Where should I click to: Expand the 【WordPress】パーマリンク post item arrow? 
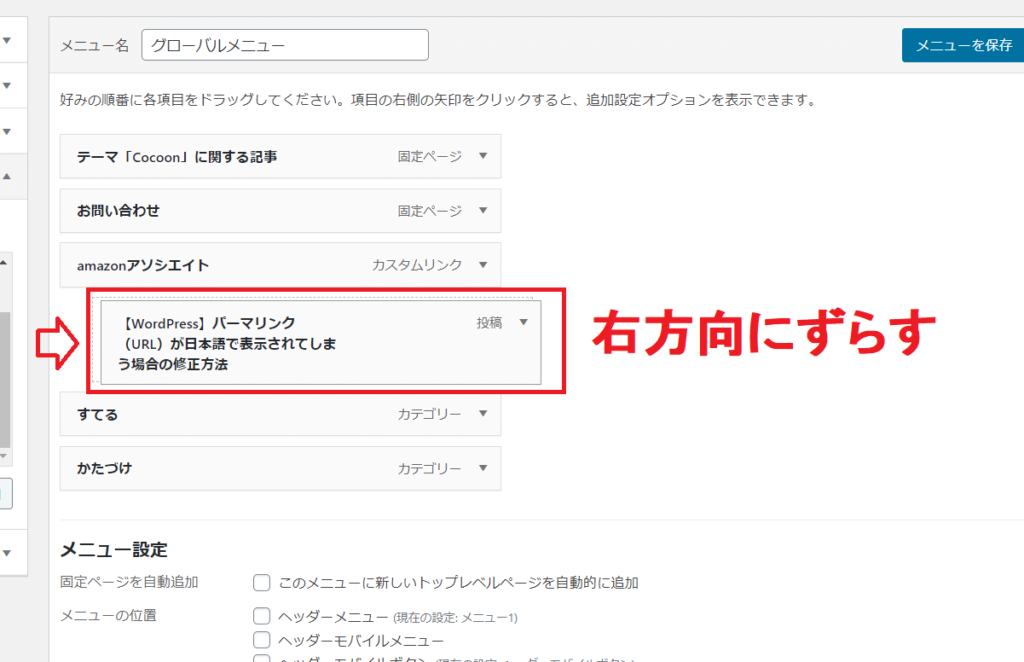coord(523,323)
